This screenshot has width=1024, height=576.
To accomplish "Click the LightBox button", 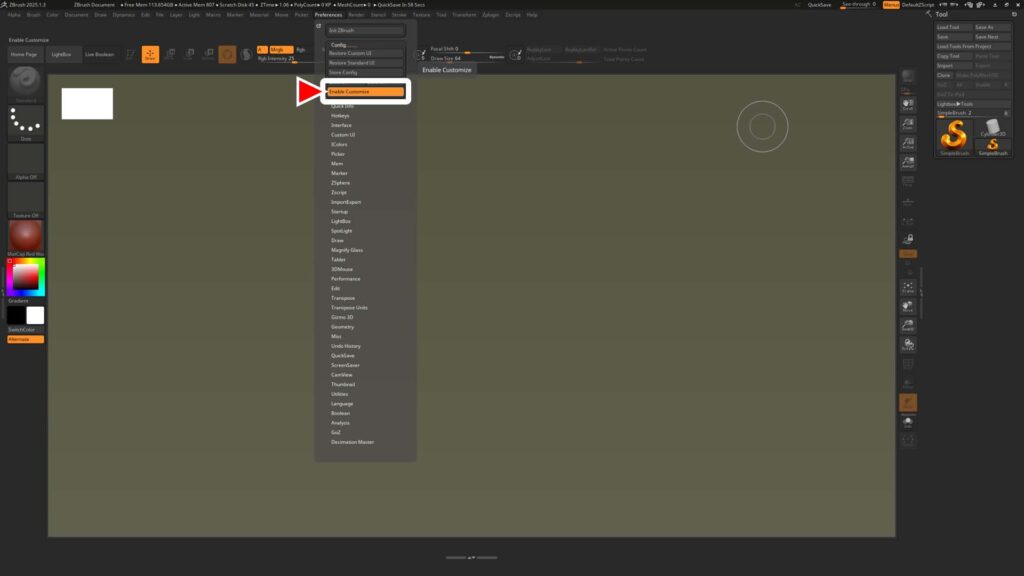I will click(62, 54).
